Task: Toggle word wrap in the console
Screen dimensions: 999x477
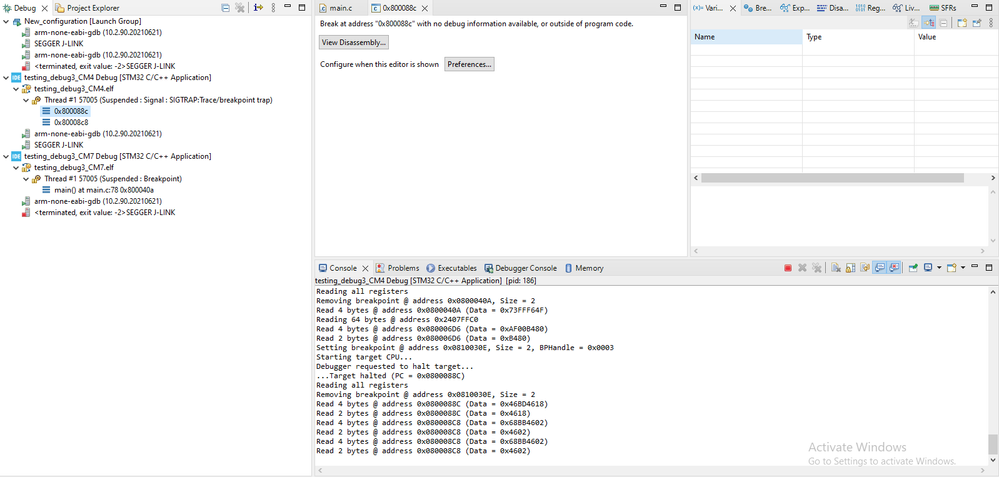Action: (865, 268)
